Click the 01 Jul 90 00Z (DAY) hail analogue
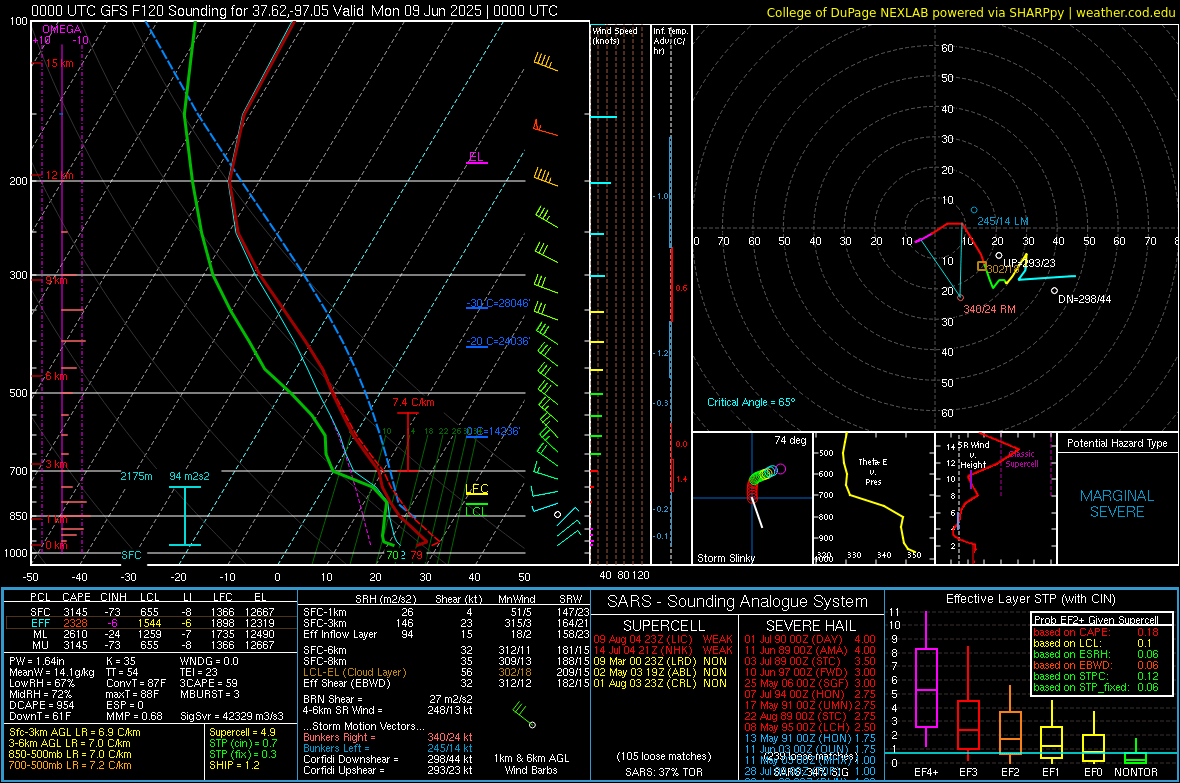Screen dimensions: 1180x783 (x=810, y=639)
